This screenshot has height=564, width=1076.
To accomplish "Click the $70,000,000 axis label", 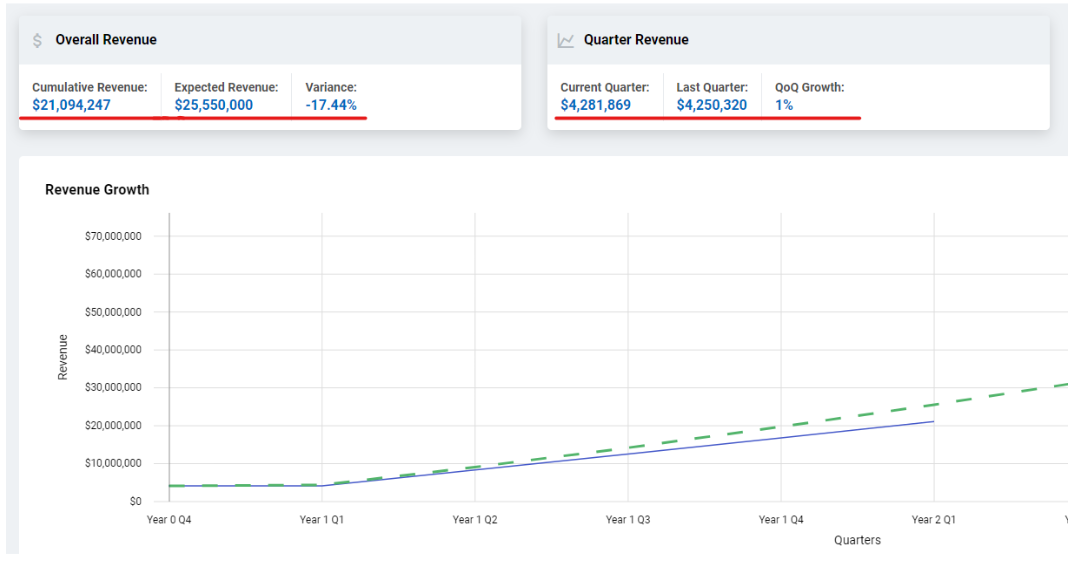I will [113, 236].
